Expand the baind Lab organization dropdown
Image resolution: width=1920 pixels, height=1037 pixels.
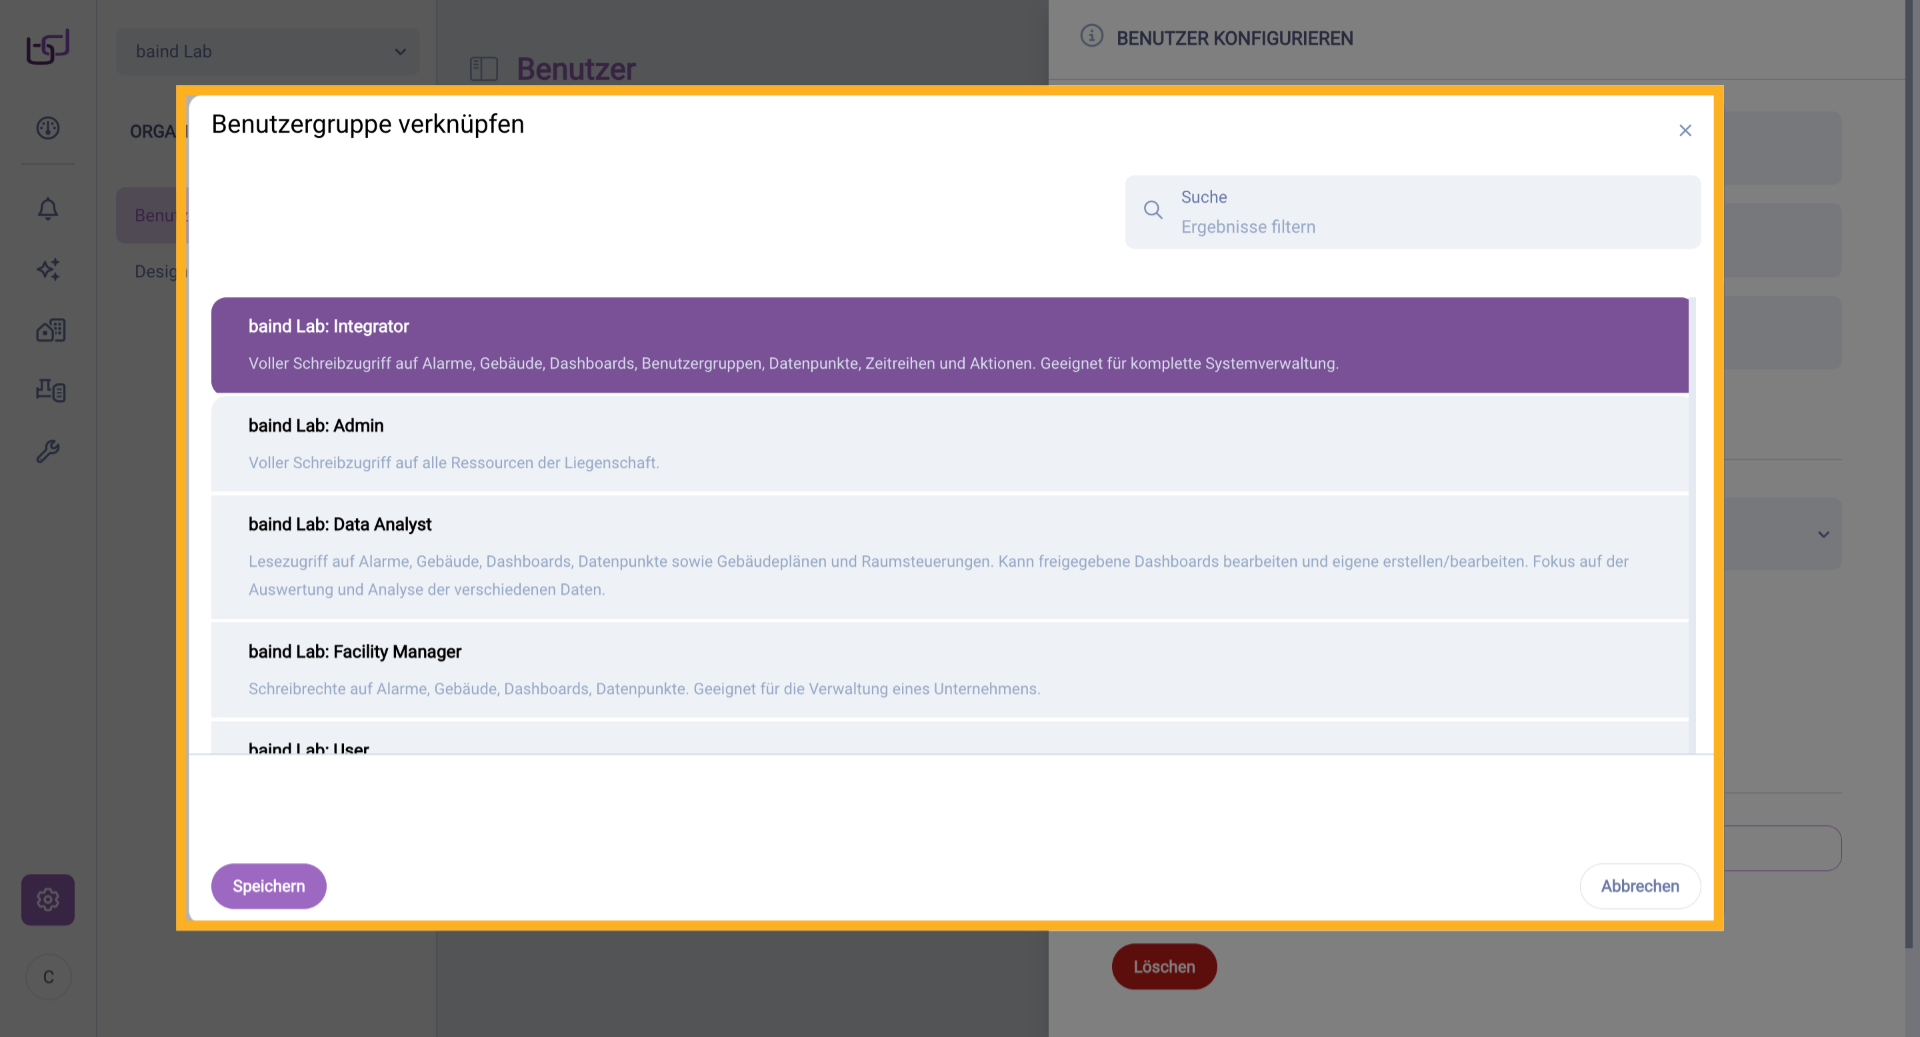pos(267,51)
